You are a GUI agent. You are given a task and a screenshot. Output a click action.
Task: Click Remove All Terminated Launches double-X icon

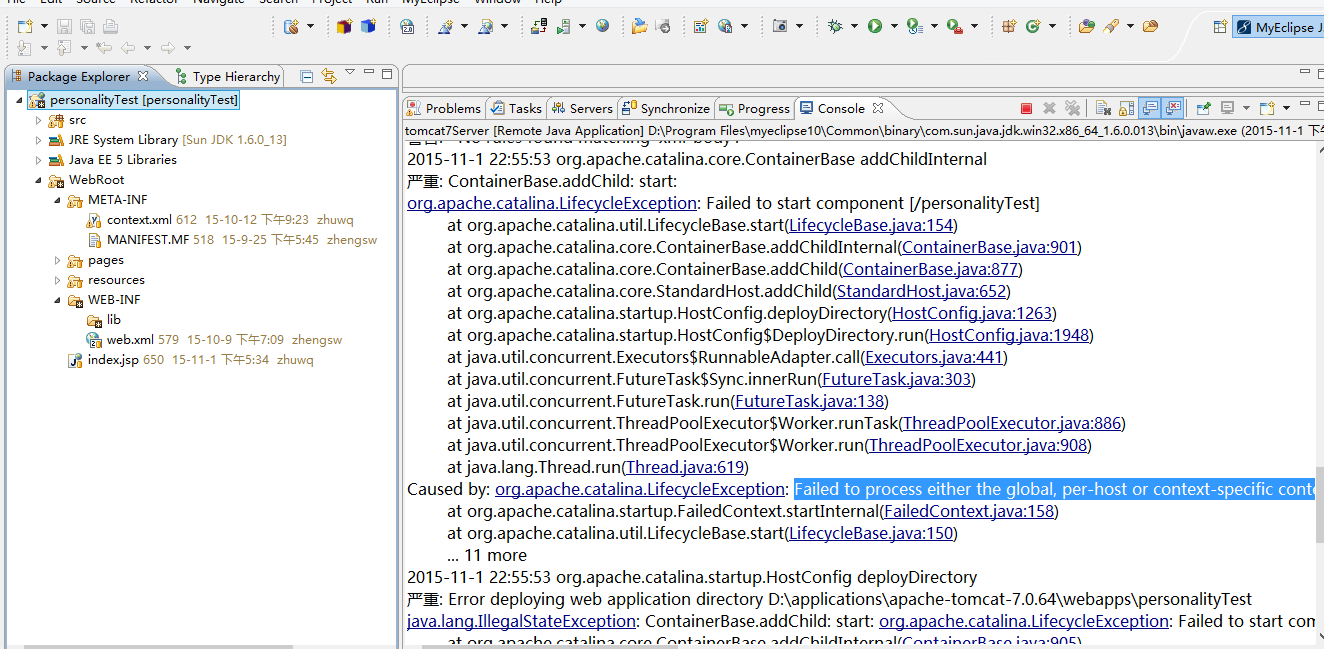tap(1072, 108)
